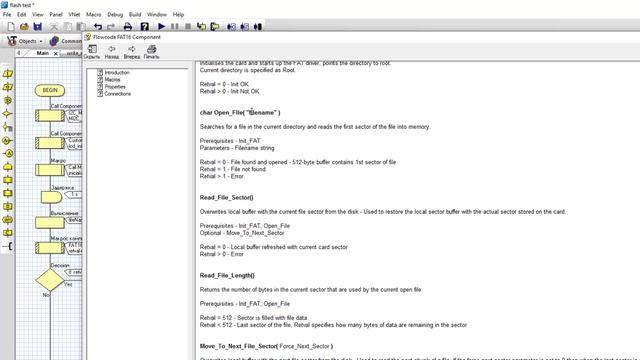
Task: Click Скрыть to hide help navigation pane
Action: (x=92, y=51)
